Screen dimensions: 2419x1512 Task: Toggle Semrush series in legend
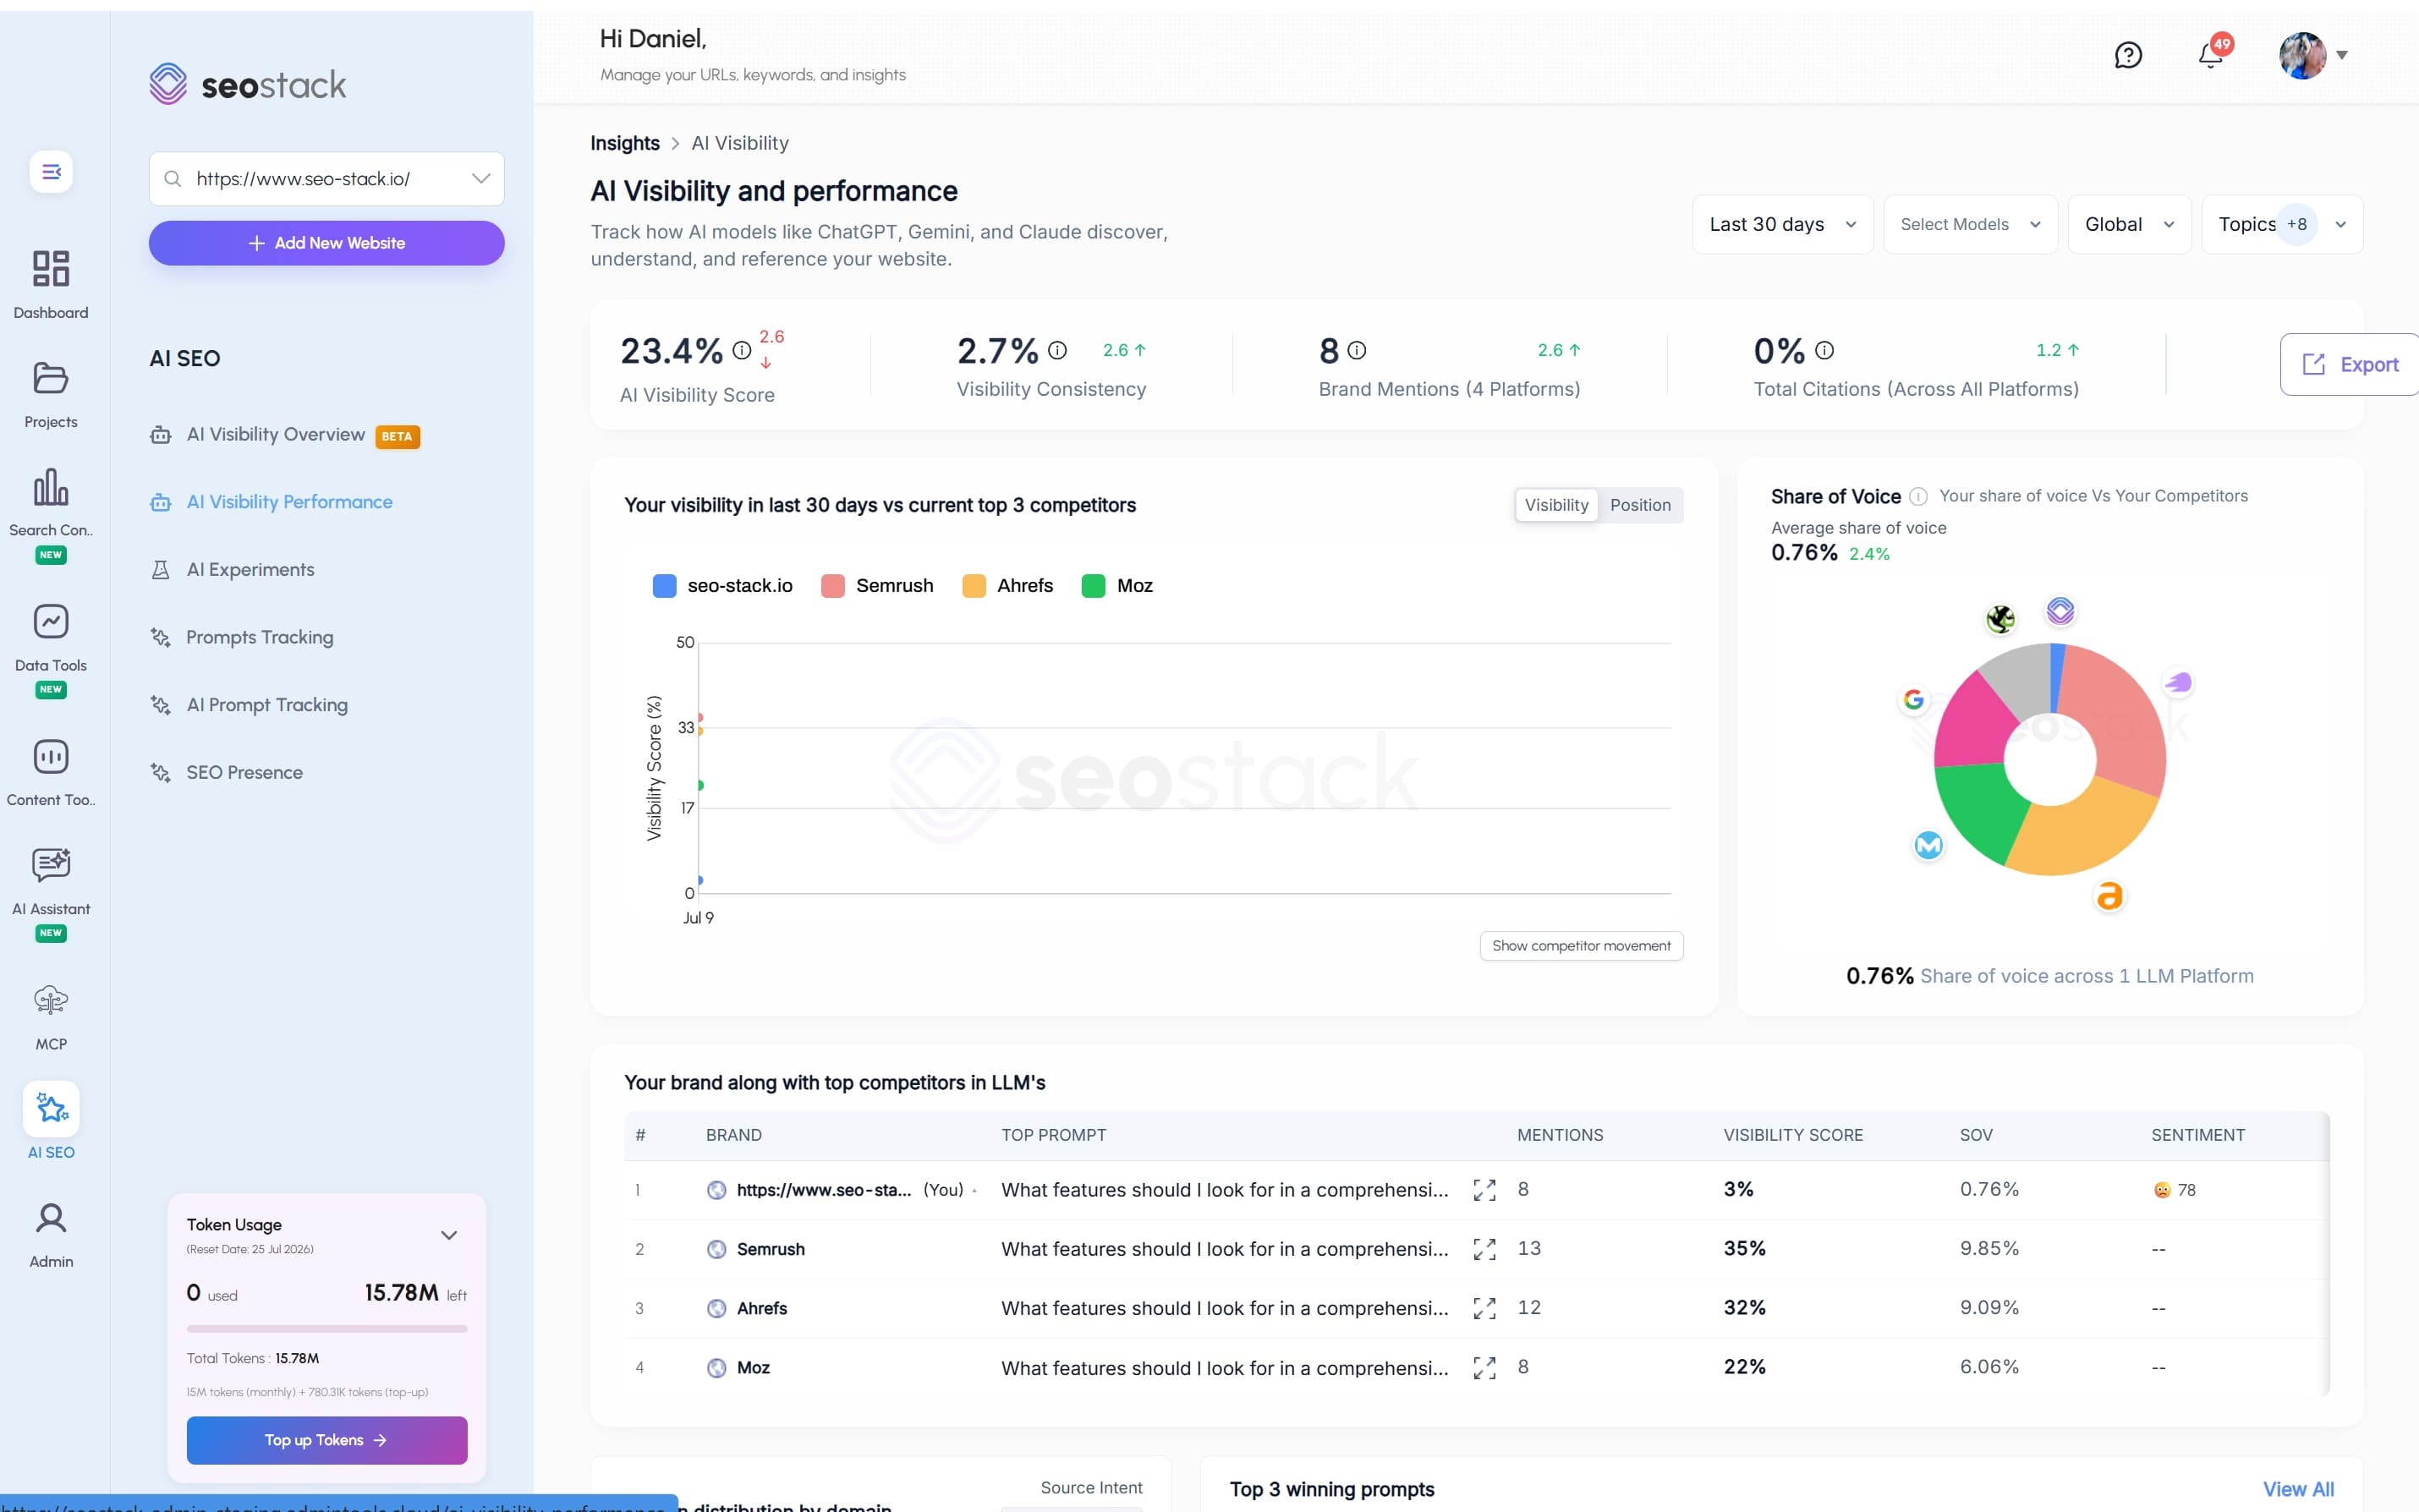click(877, 586)
